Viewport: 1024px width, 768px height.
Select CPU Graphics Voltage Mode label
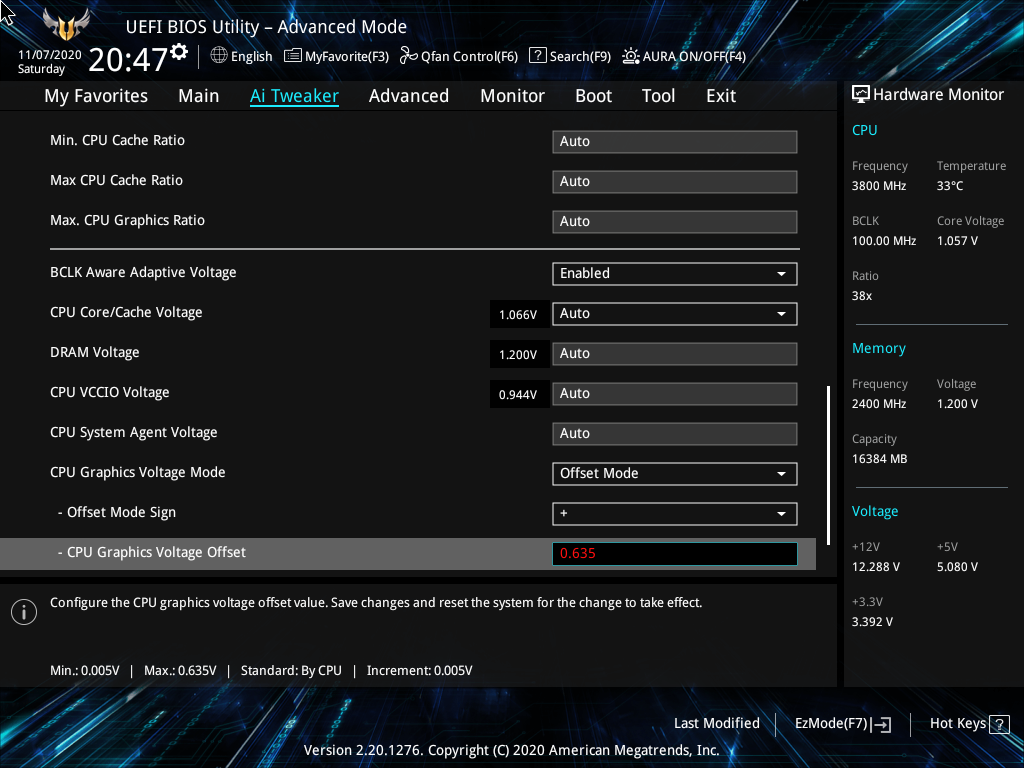(x=138, y=472)
